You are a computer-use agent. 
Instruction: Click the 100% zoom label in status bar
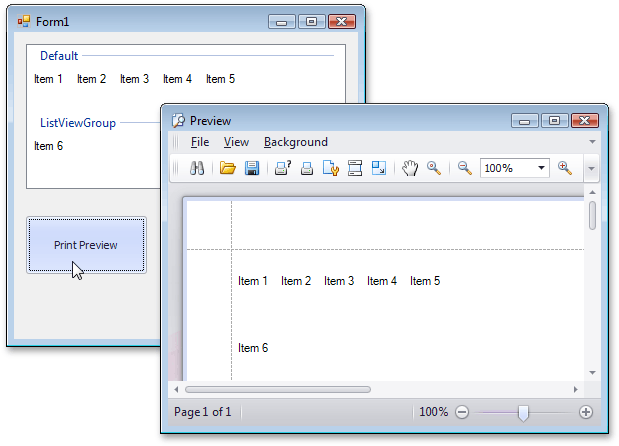[x=433, y=412]
